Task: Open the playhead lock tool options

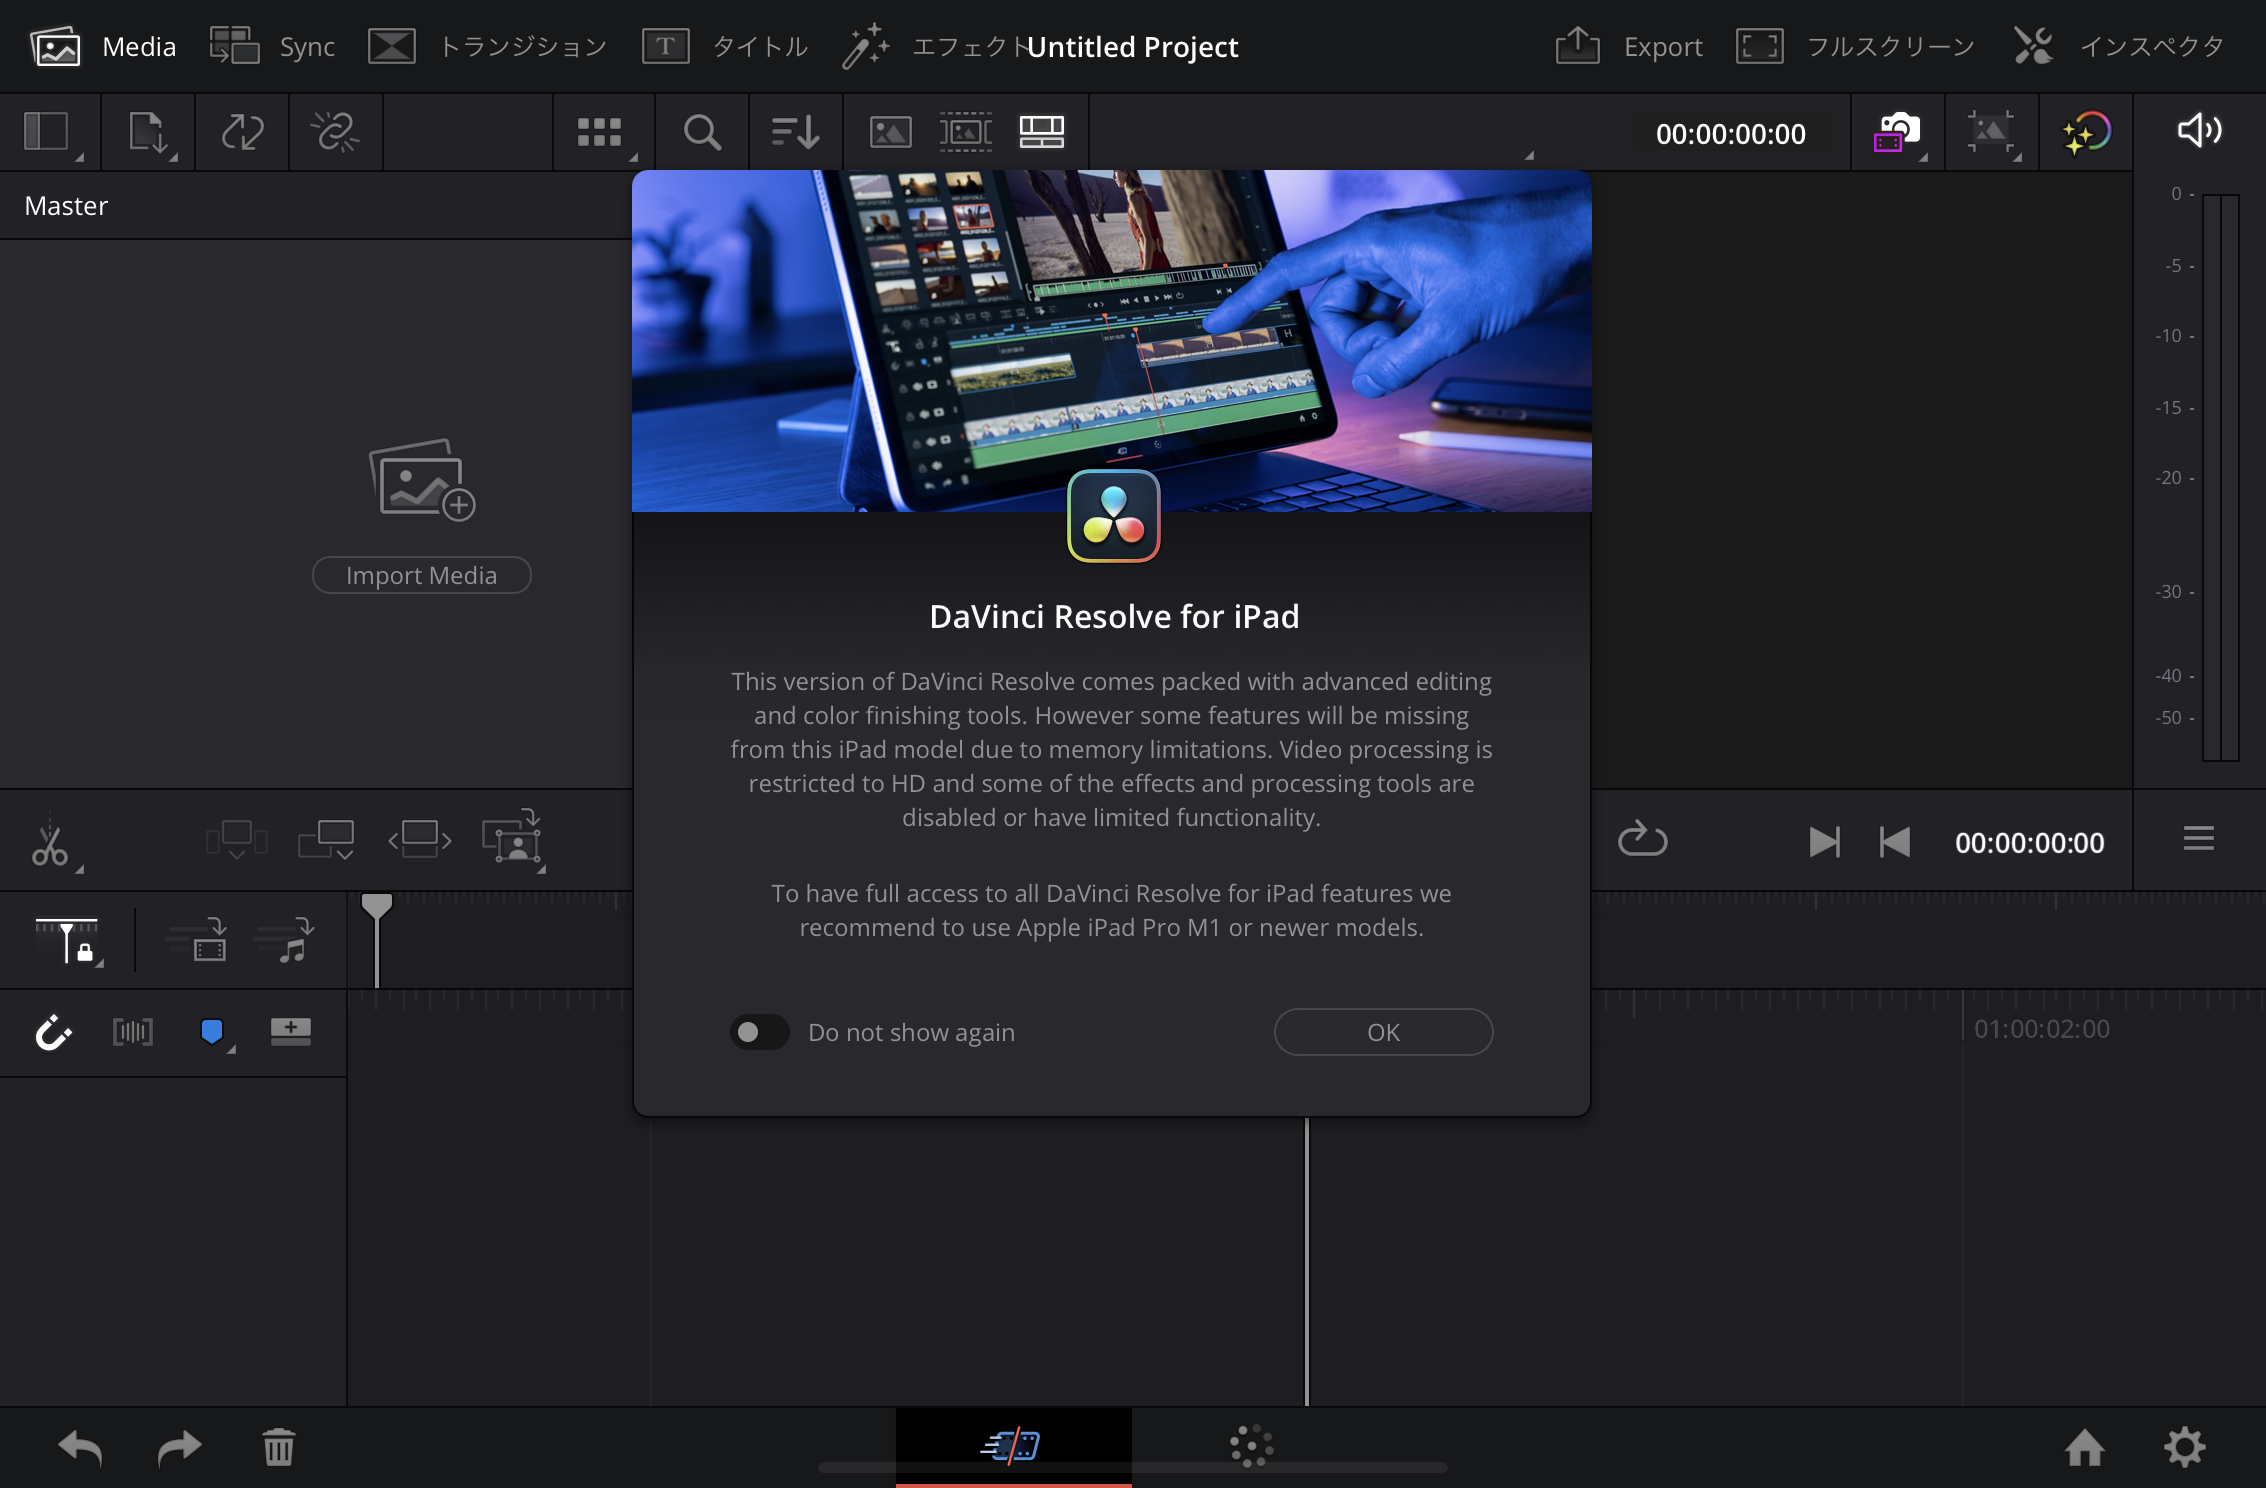Action: point(66,940)
